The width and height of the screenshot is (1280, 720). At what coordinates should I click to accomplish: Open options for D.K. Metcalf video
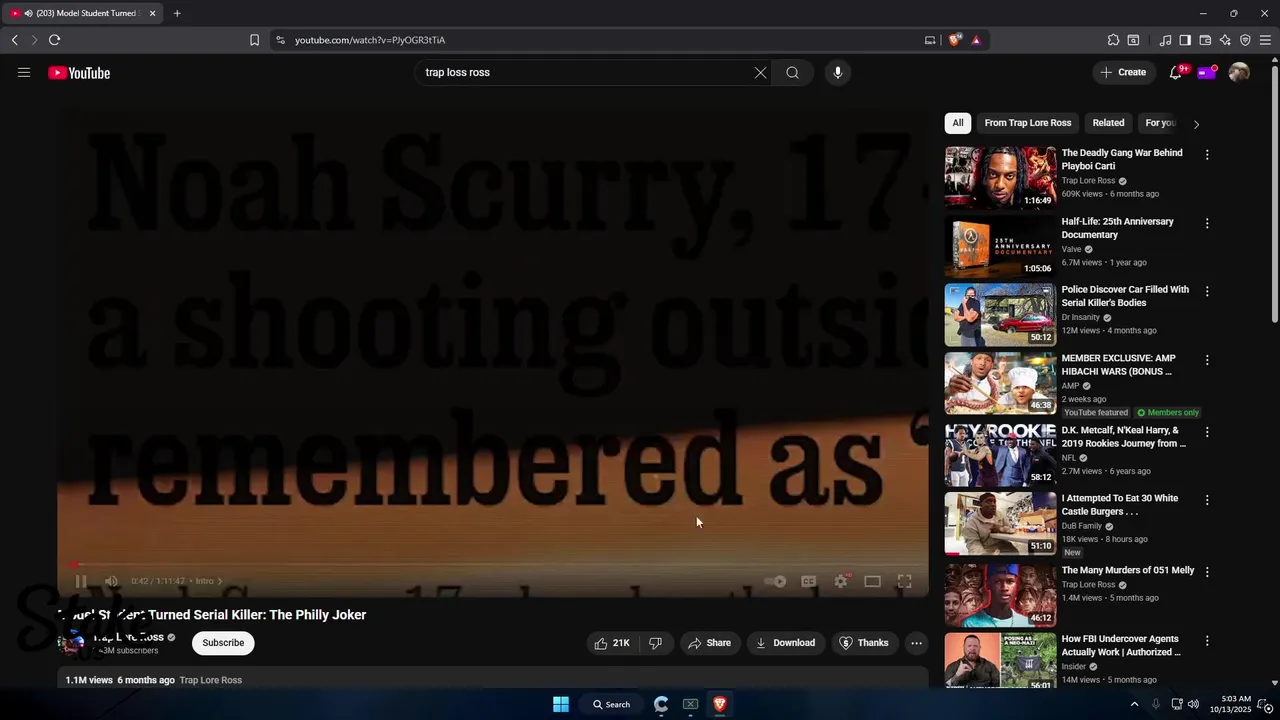point(1207,432)
